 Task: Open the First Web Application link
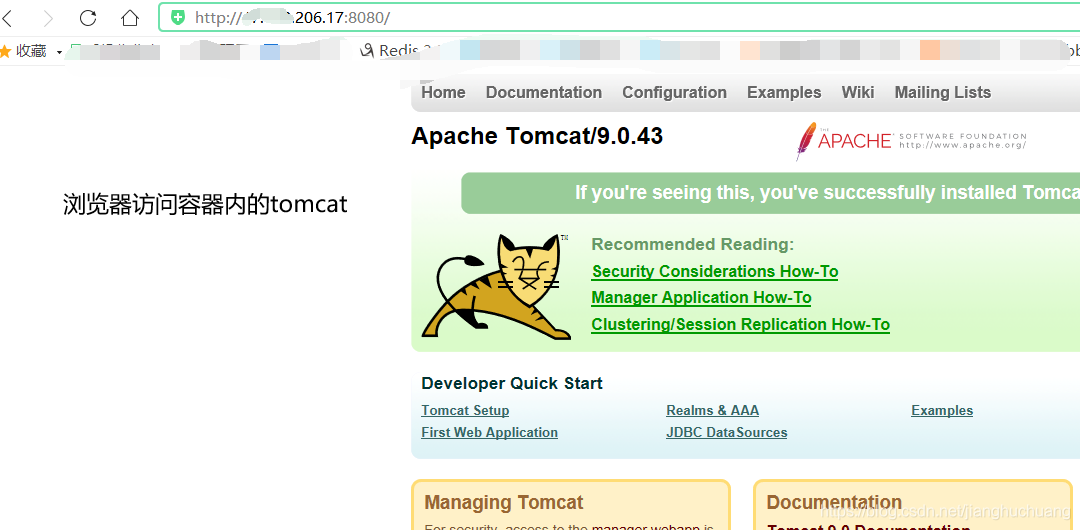point(489,433)
